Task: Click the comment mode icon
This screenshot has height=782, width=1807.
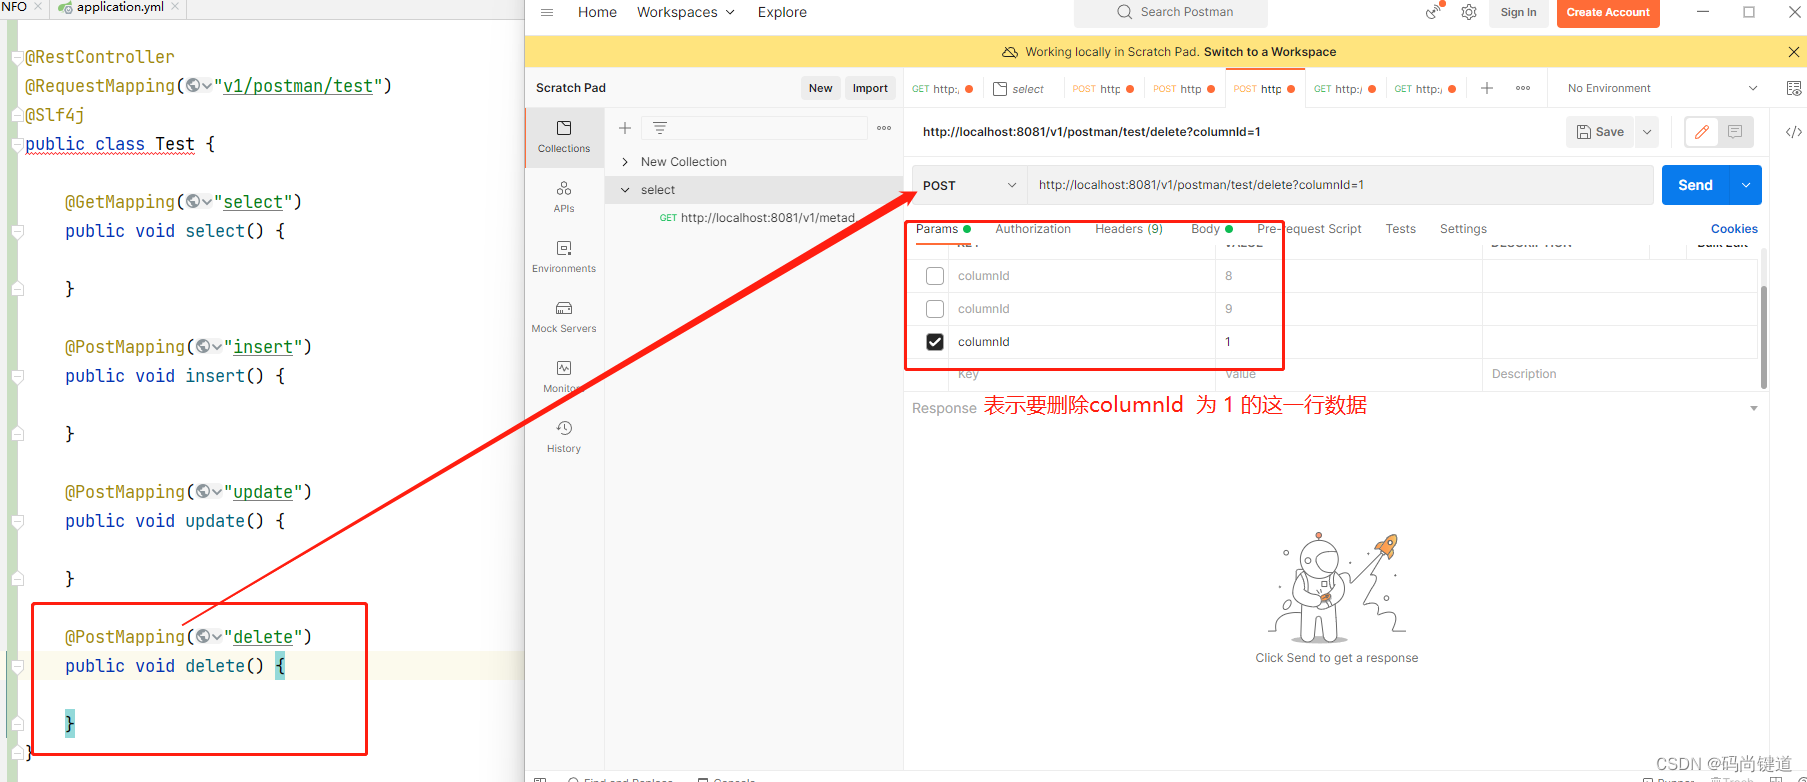Action: [x=1735, y=132]
